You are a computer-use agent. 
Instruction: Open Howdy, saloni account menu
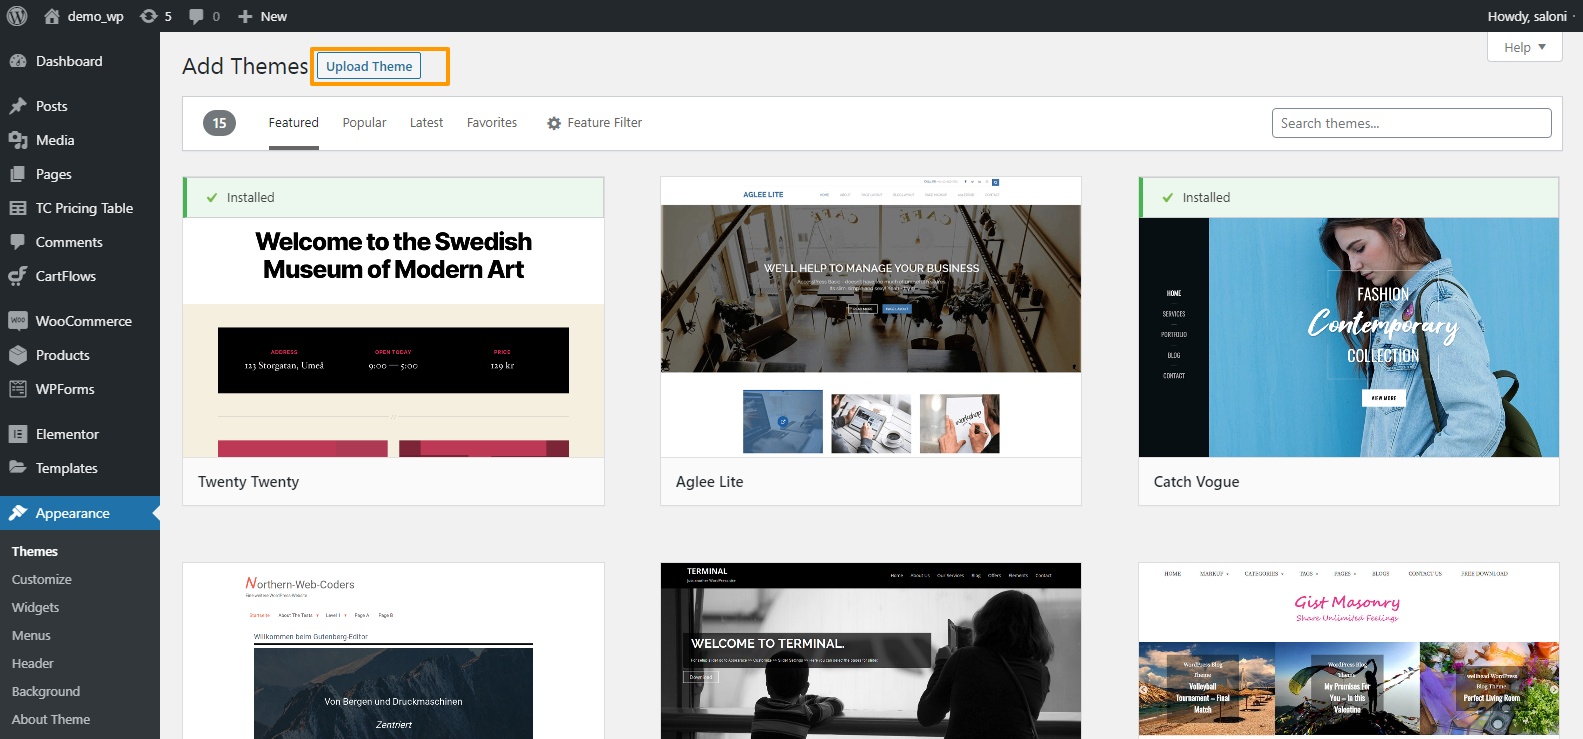coord(1528,16)
